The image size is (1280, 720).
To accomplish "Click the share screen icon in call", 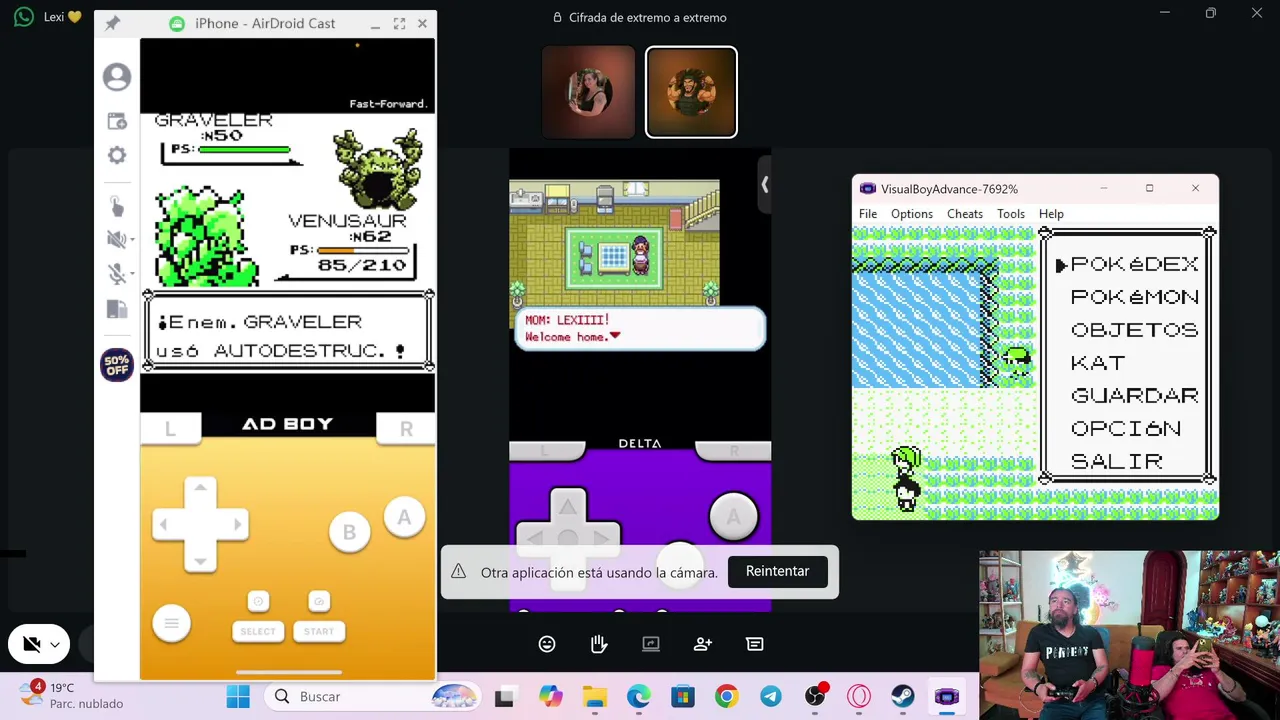I will [x=651, y=644].
